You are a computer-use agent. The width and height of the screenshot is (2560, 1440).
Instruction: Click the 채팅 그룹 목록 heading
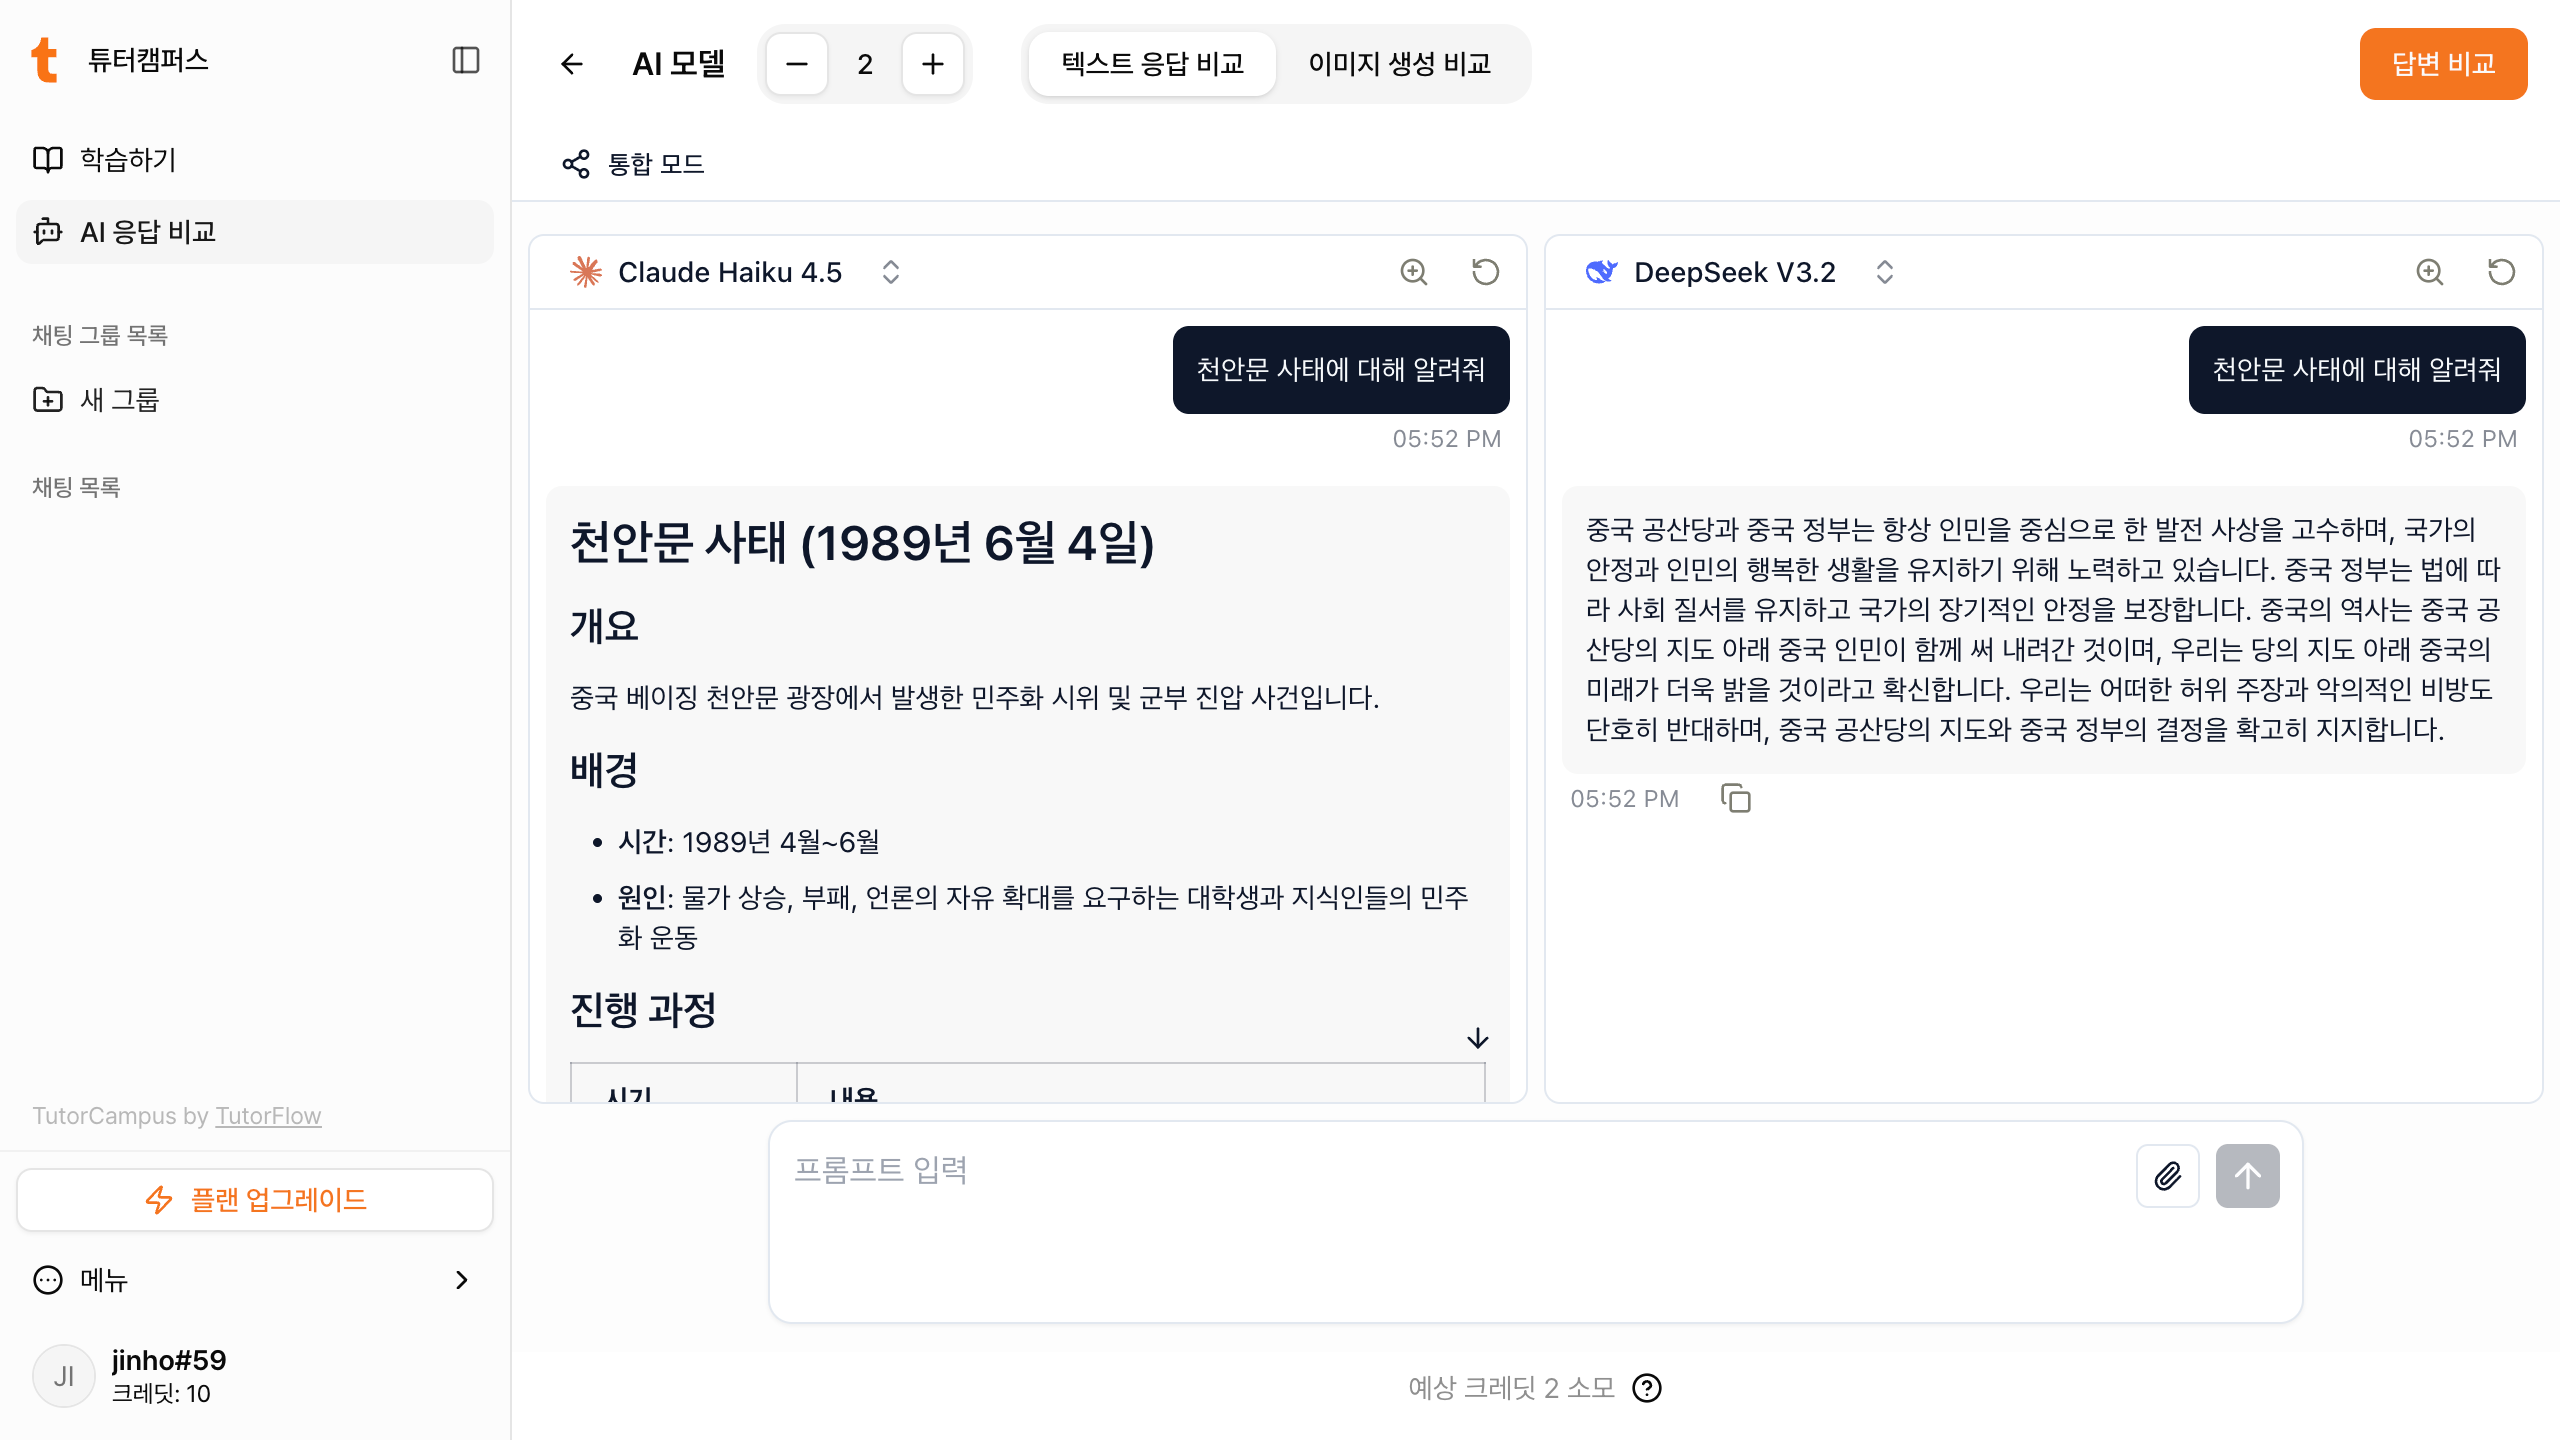pos(100,335)
